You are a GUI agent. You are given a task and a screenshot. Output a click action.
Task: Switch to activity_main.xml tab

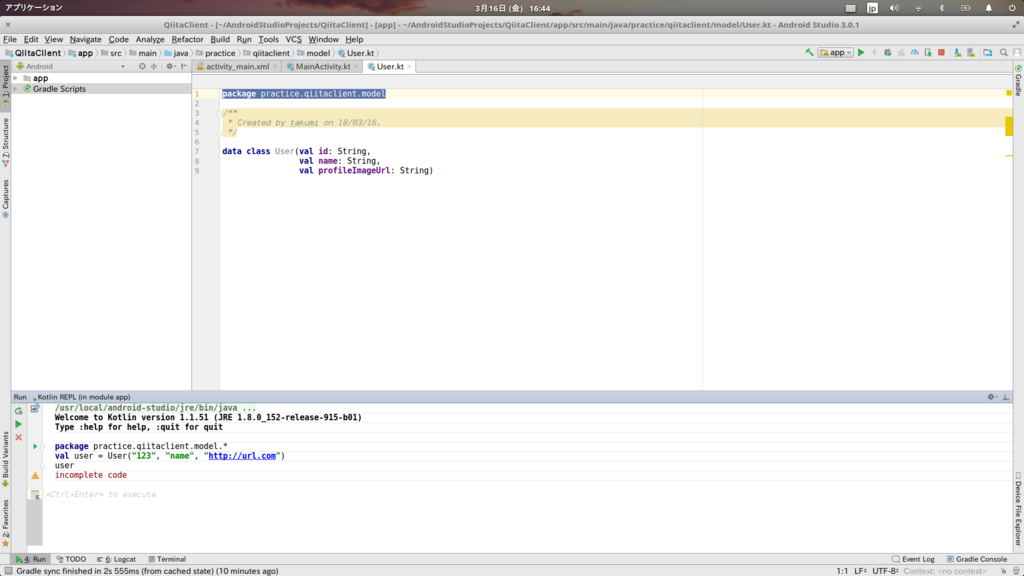point(237,67)
